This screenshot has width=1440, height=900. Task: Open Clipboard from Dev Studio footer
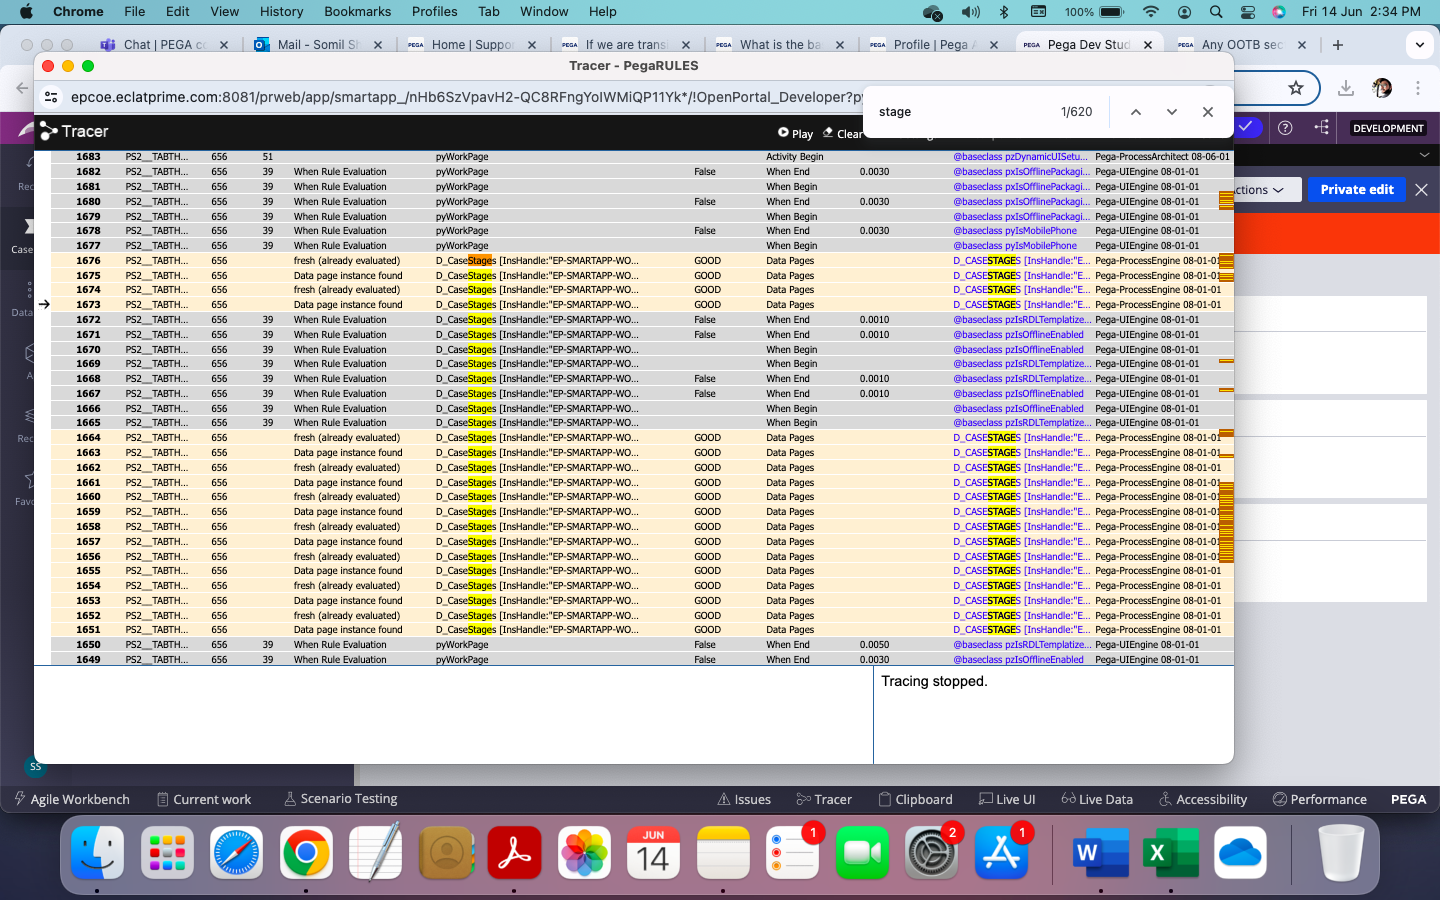click(x=915, y=799)
